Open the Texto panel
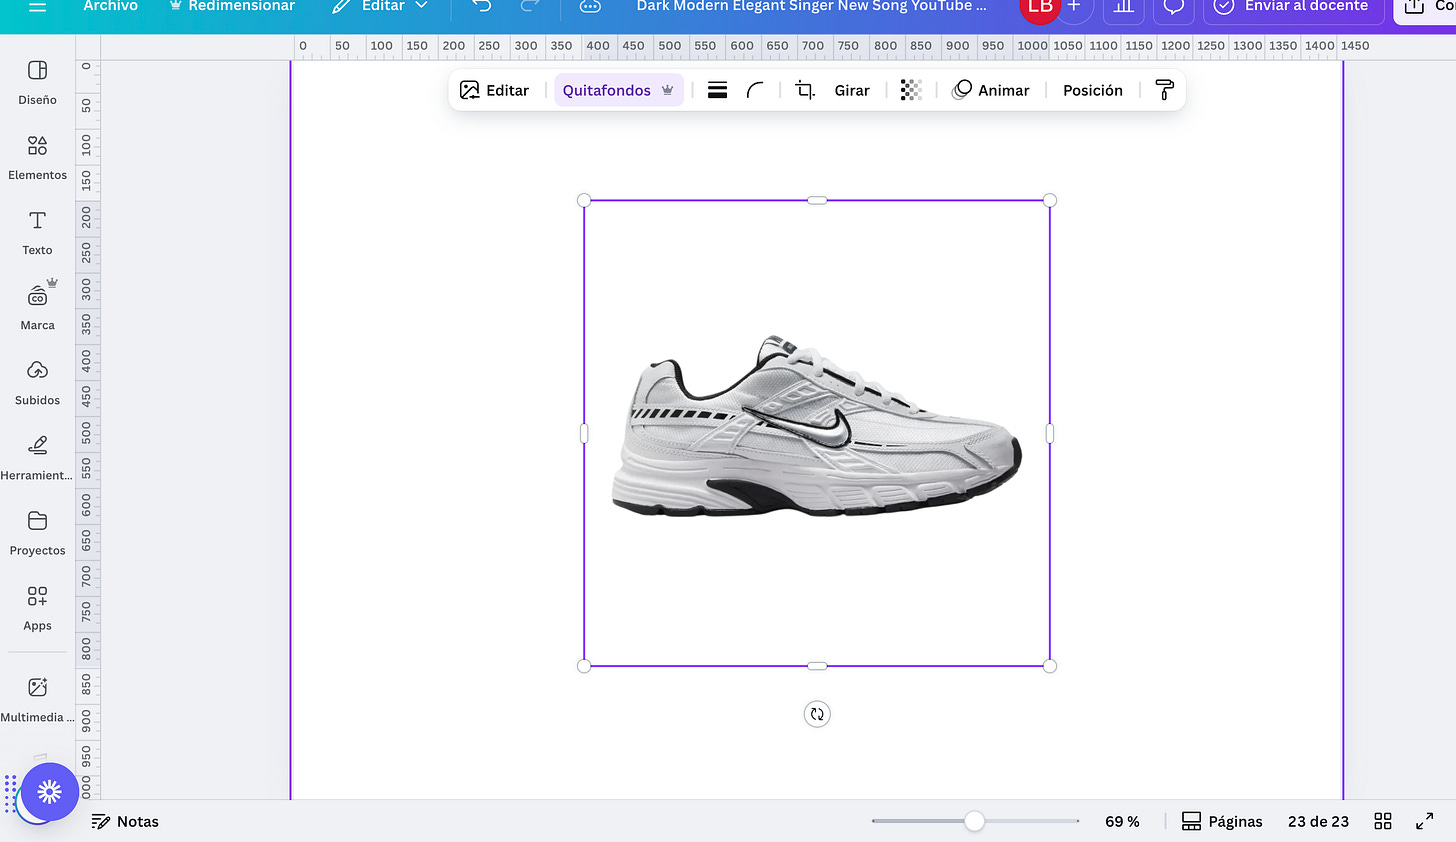 point(37,233)
